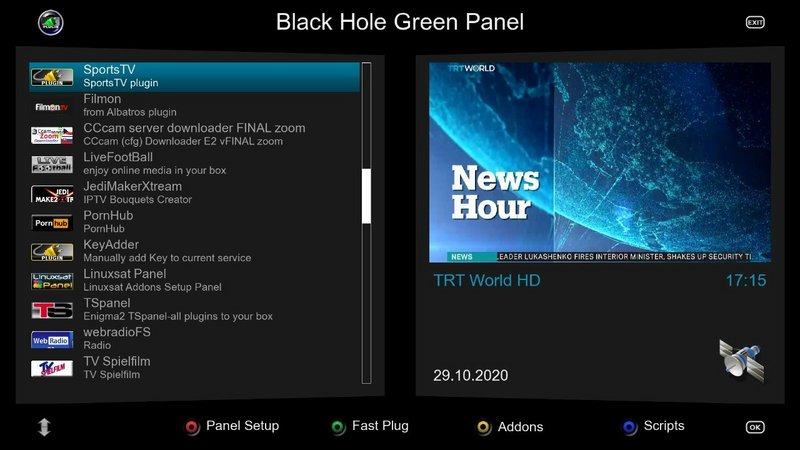Click the EXIT key icon
The height and width of the screenshot is (450, 800).
pos(755,22)
